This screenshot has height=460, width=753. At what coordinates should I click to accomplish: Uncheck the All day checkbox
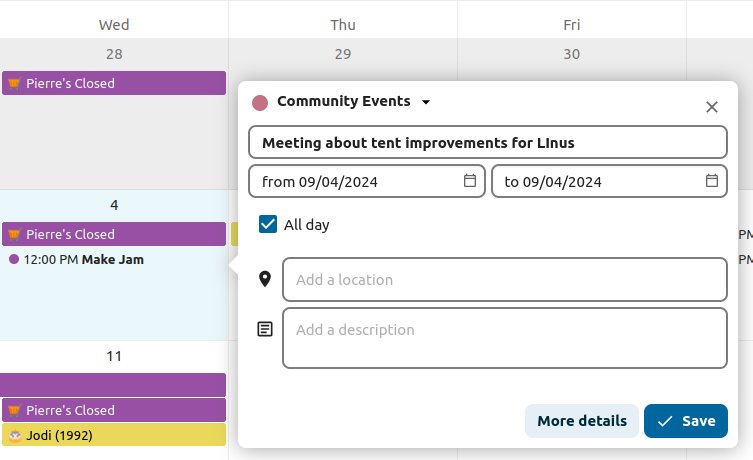(x=268, y=224)
